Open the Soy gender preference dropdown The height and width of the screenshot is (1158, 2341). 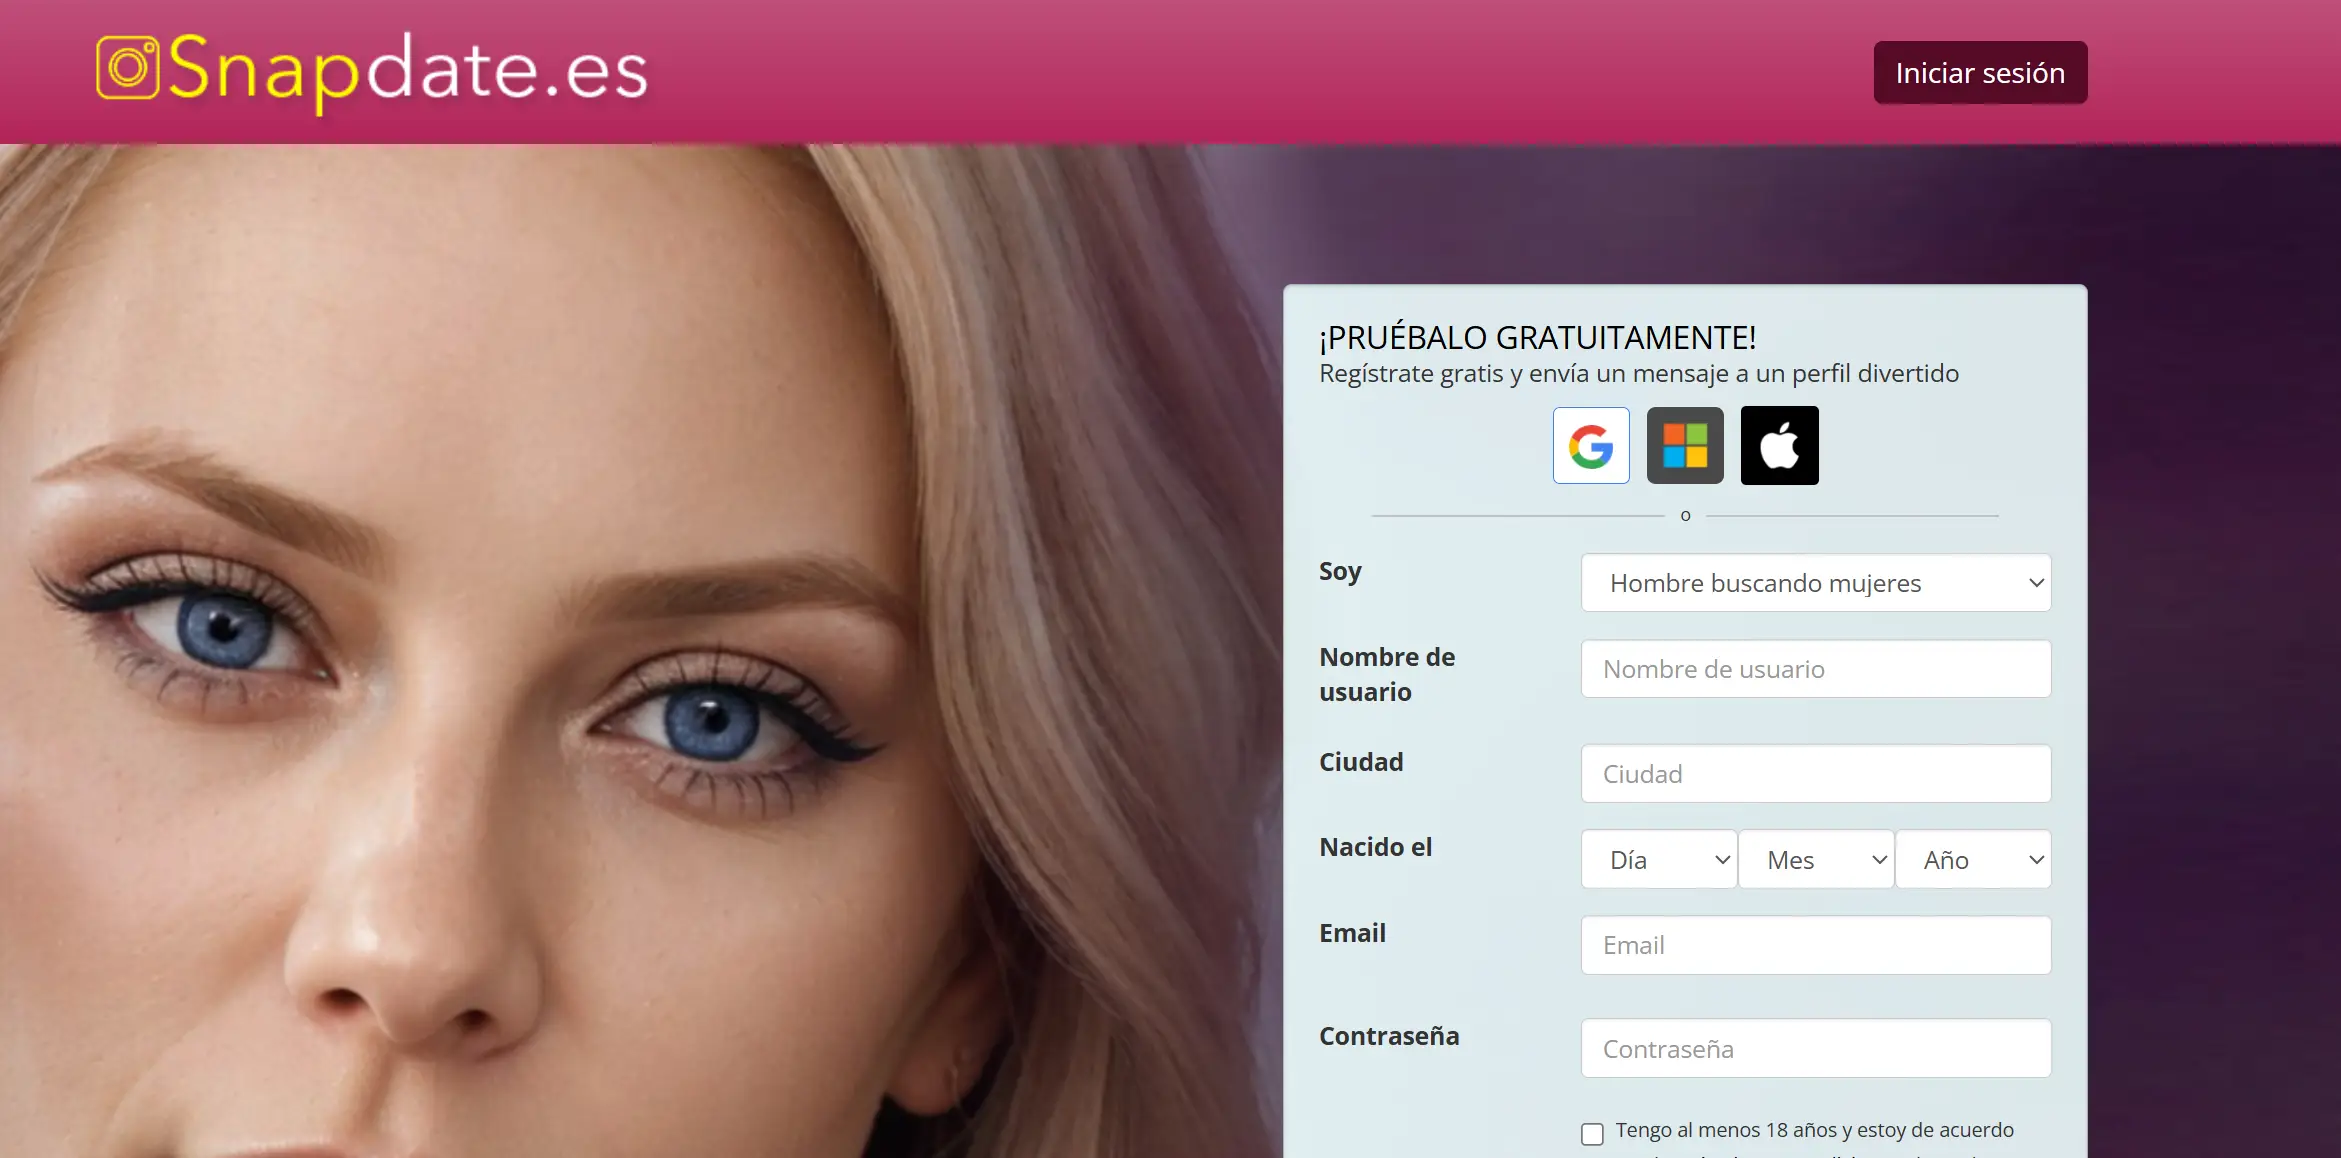tap(1815, 583)
